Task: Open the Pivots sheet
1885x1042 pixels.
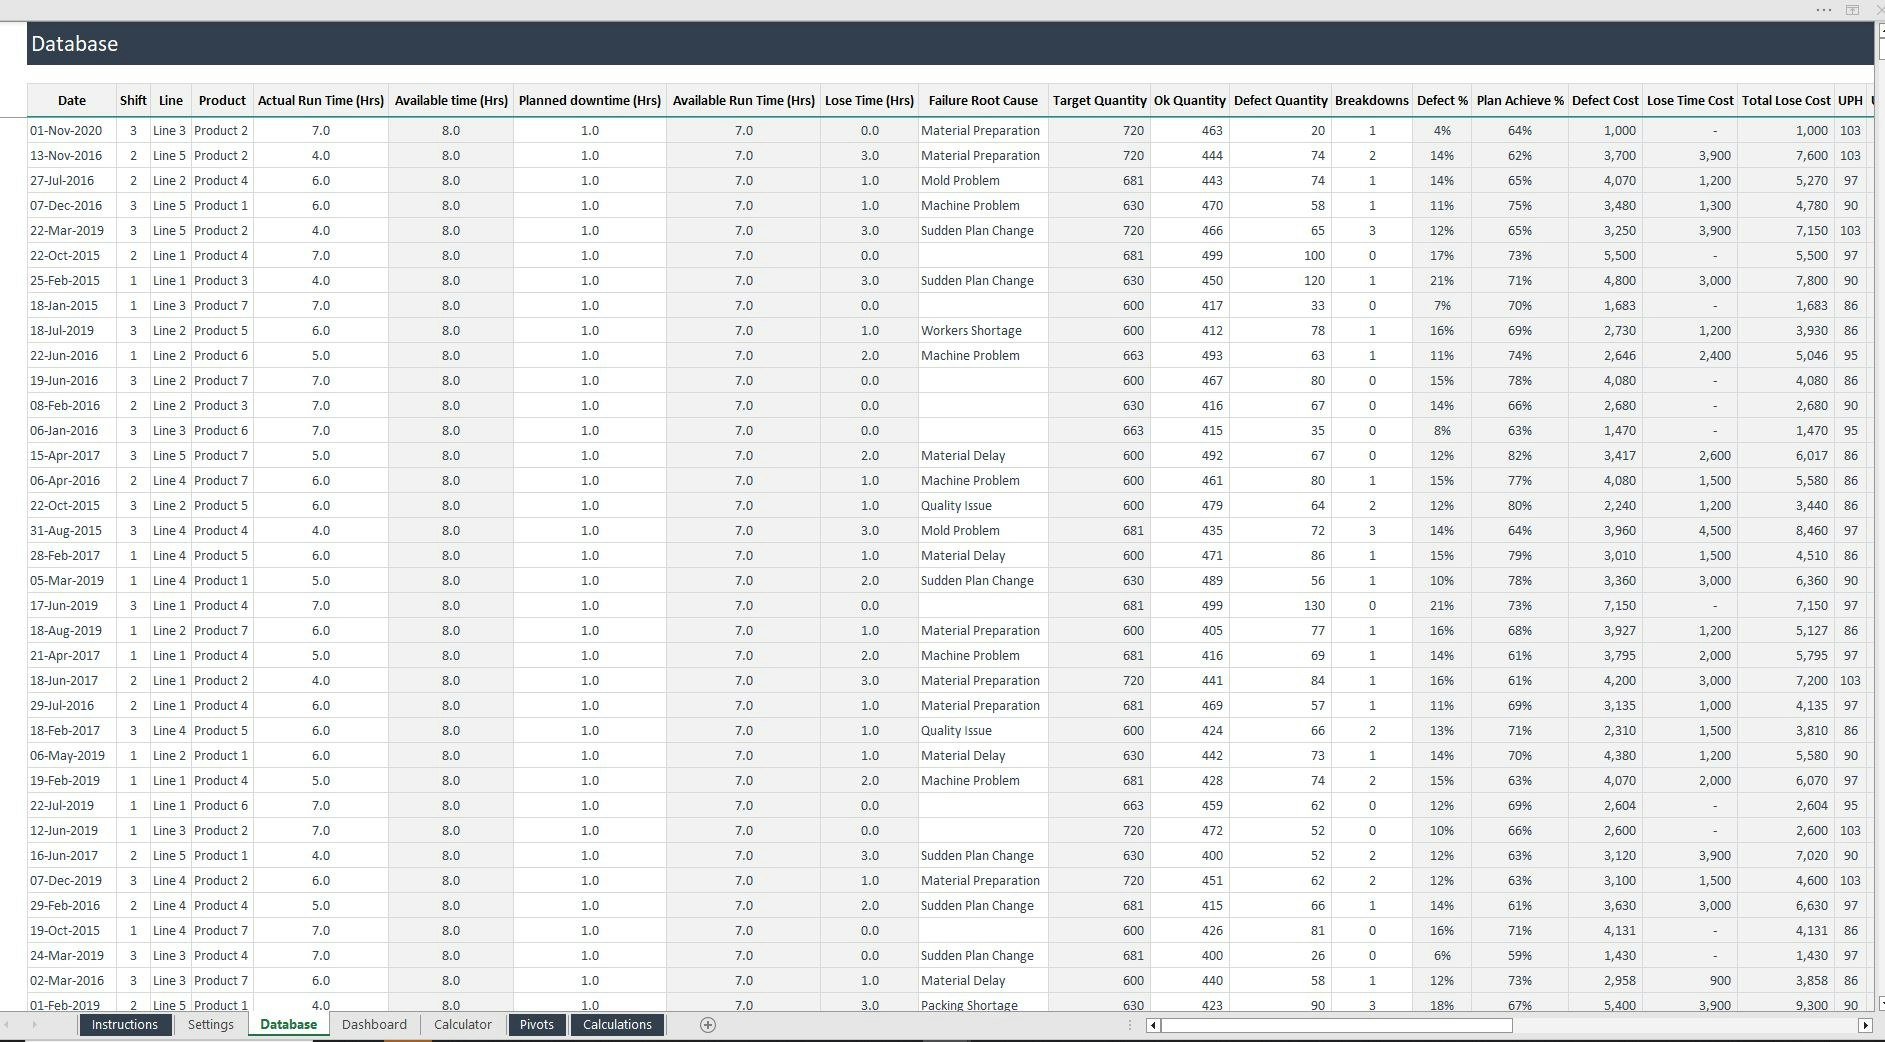Action: coord(537,1025)
